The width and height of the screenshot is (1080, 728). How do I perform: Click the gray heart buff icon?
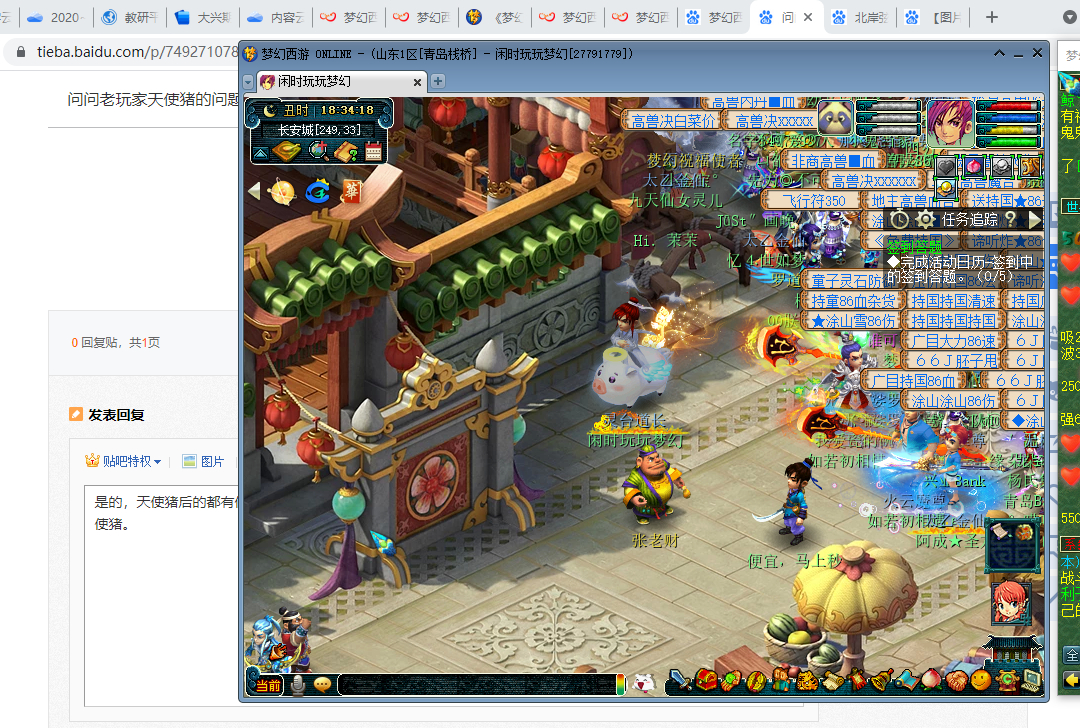click(x=946, y=166)
